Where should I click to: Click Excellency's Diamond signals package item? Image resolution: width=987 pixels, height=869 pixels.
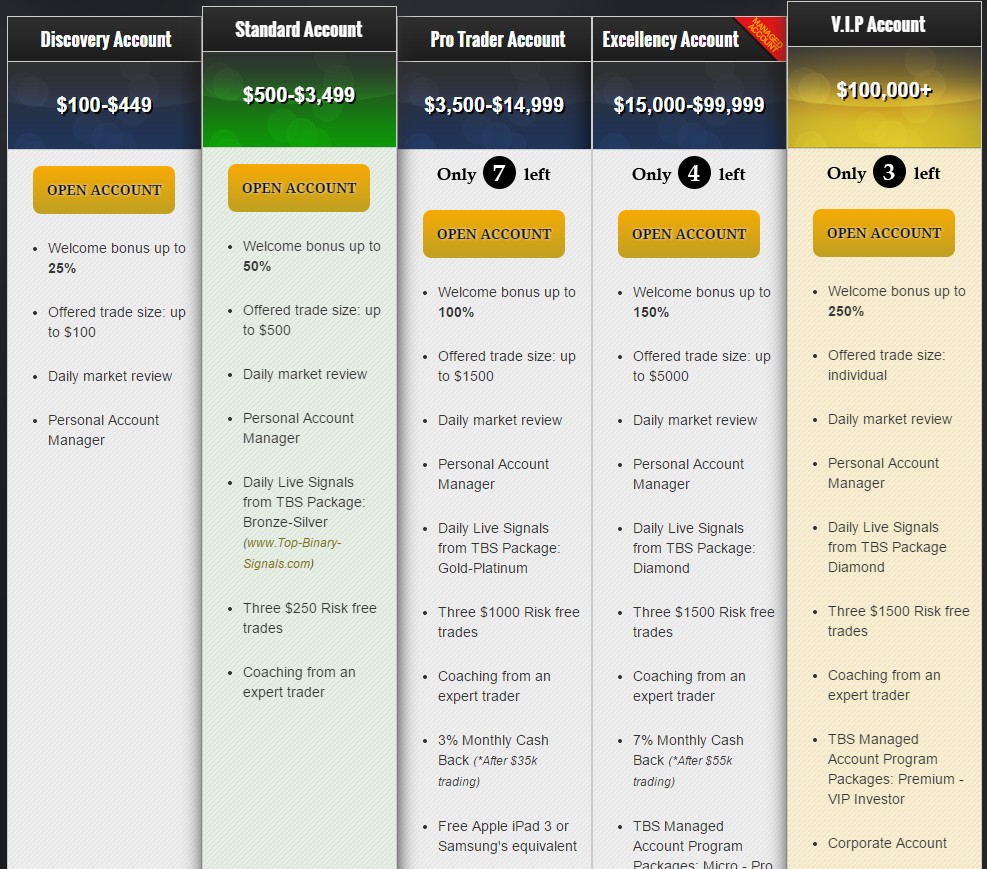[x=694, y=548]
